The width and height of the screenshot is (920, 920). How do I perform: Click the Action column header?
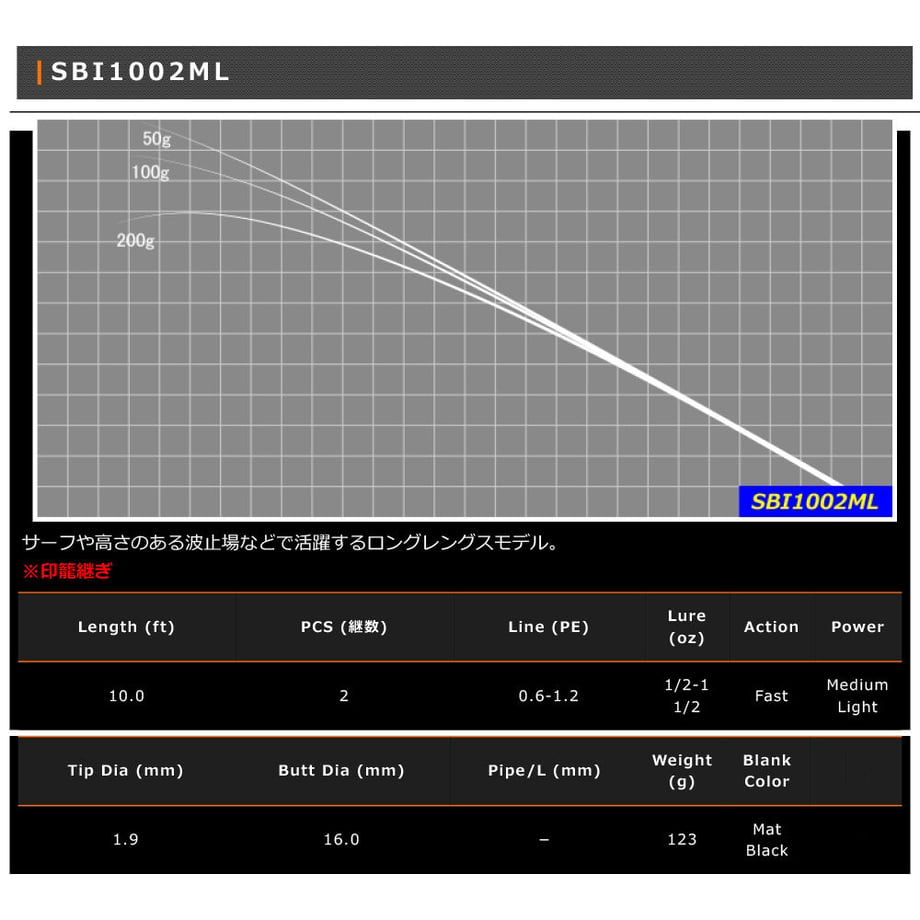click(771, 627)
